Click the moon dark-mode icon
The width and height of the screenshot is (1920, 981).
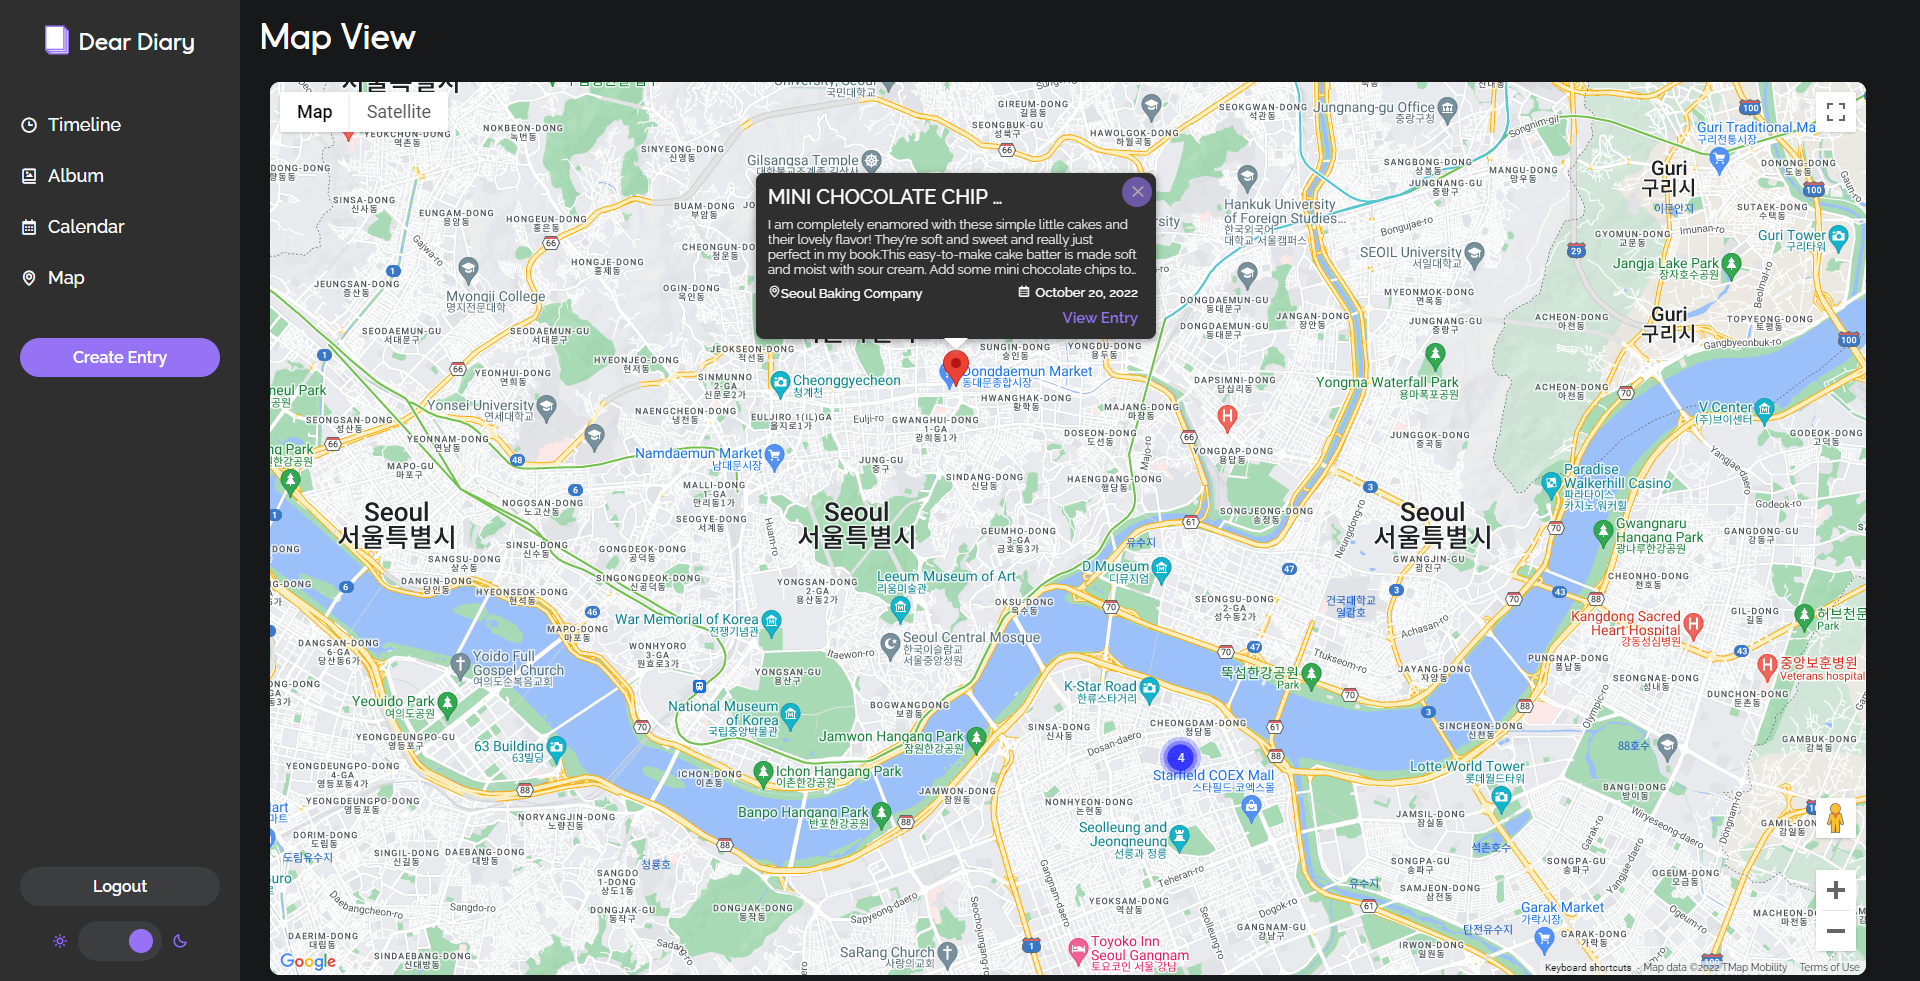pyautogui.click(x=180, y=941)
